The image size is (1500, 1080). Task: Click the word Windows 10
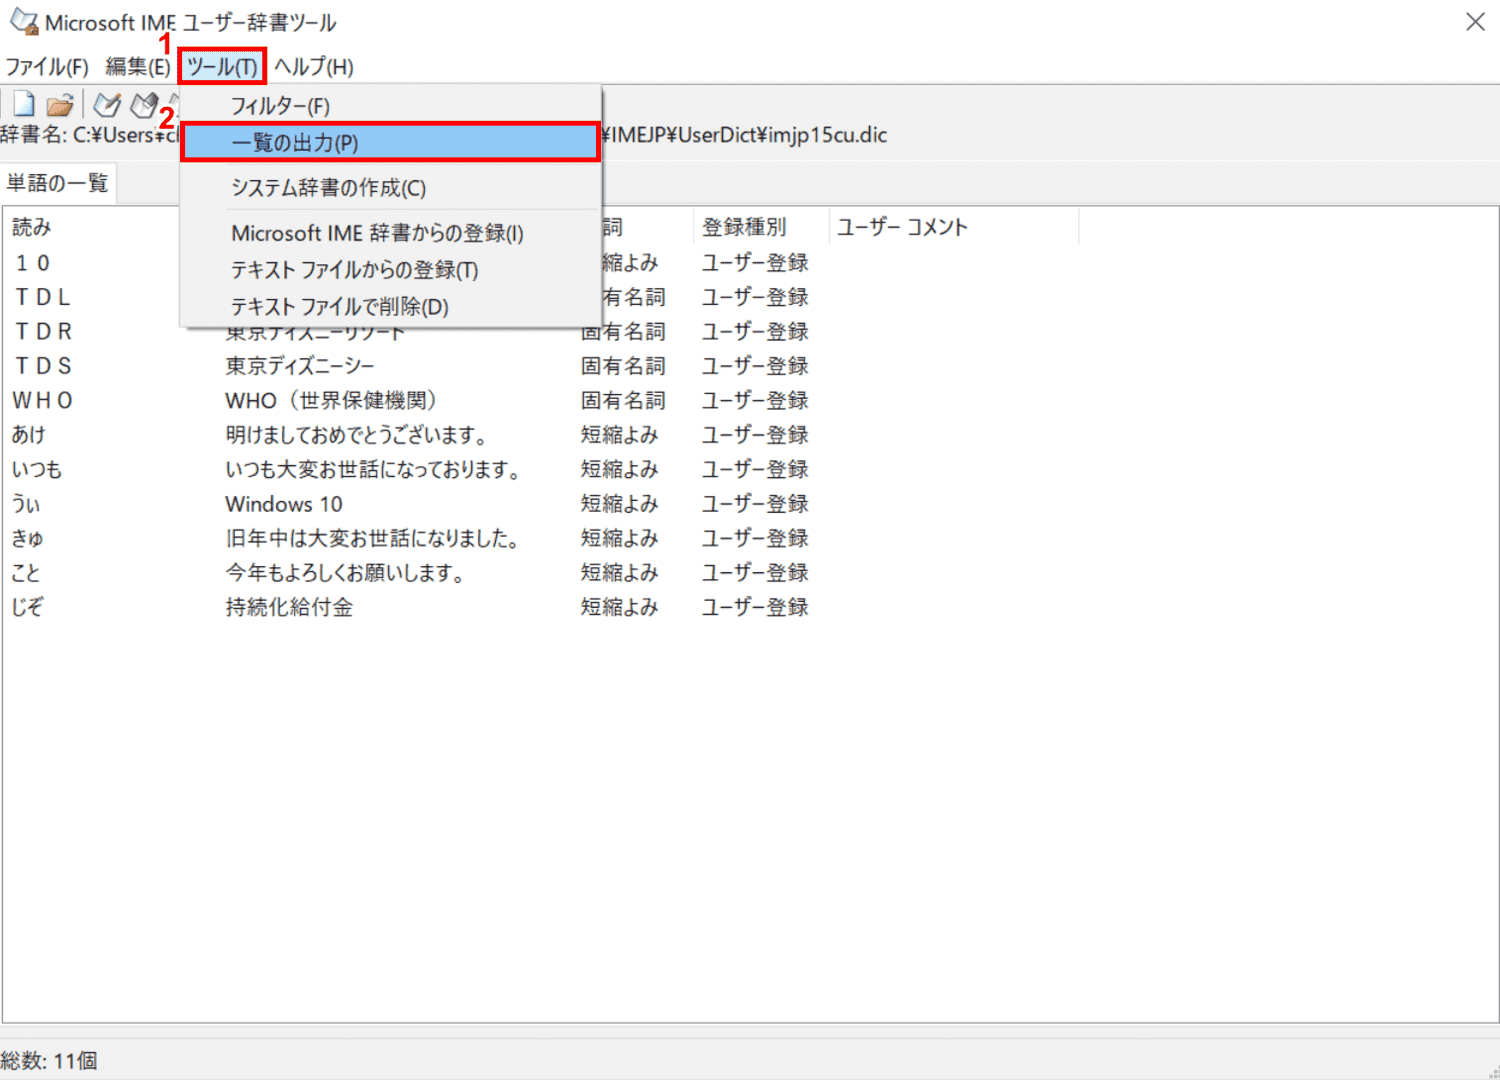(x=284, y=504)
